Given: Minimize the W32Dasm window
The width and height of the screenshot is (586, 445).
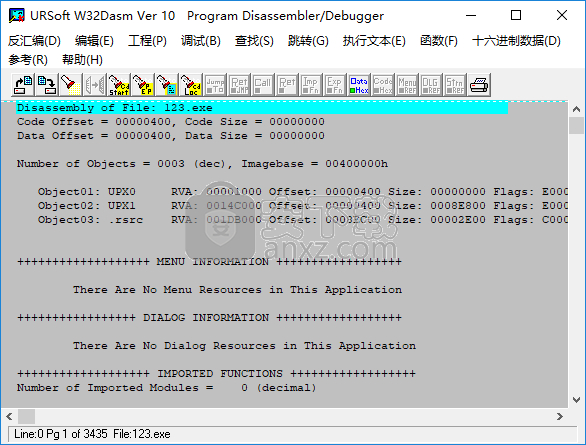Looking at the screenshot, I should (471, 15).
